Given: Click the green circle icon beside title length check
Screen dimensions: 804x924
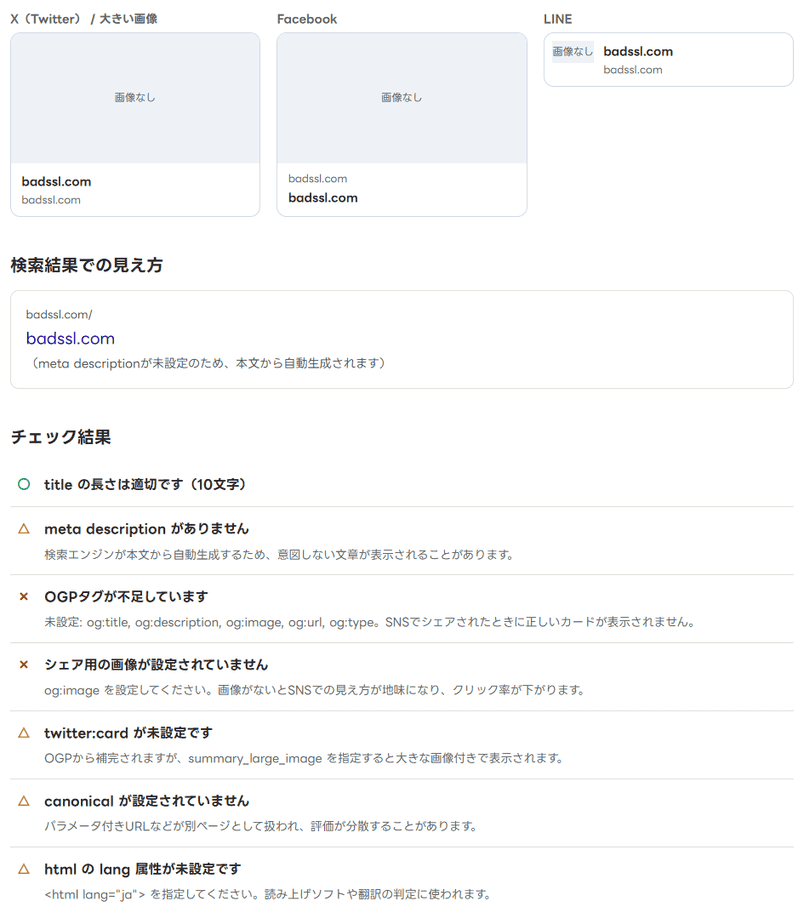Looking at the screenshot, I should coord(24,484).
